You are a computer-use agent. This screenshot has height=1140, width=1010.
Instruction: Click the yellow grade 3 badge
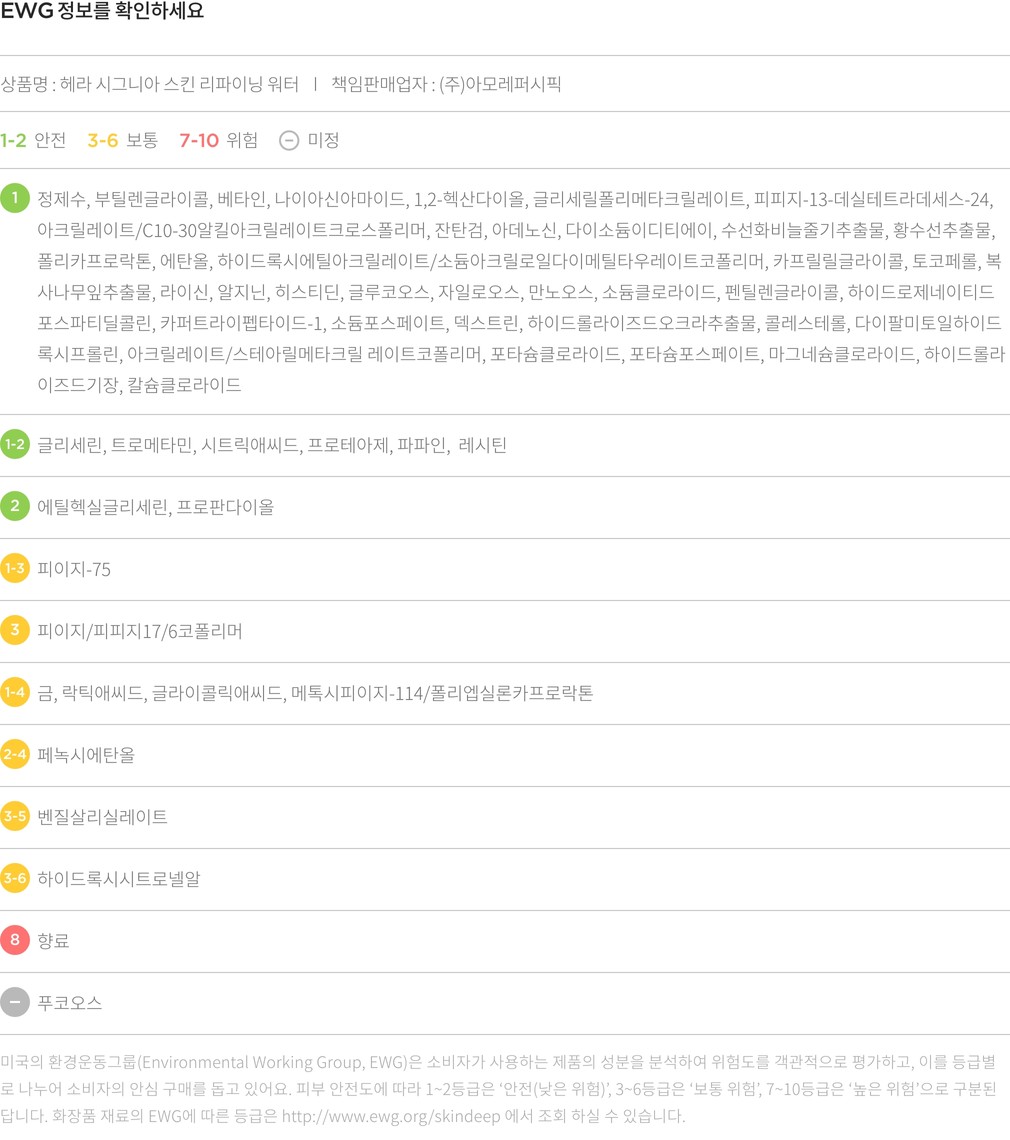15,630
